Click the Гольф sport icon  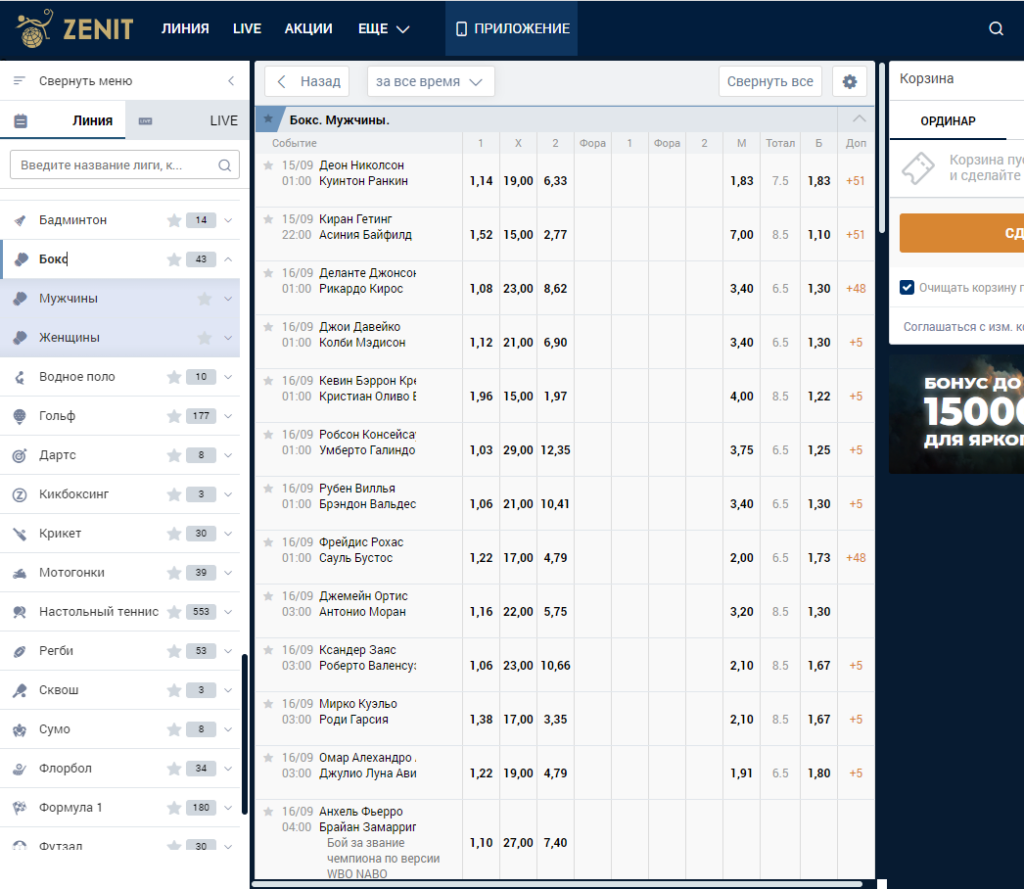click(x=20, y=416)
